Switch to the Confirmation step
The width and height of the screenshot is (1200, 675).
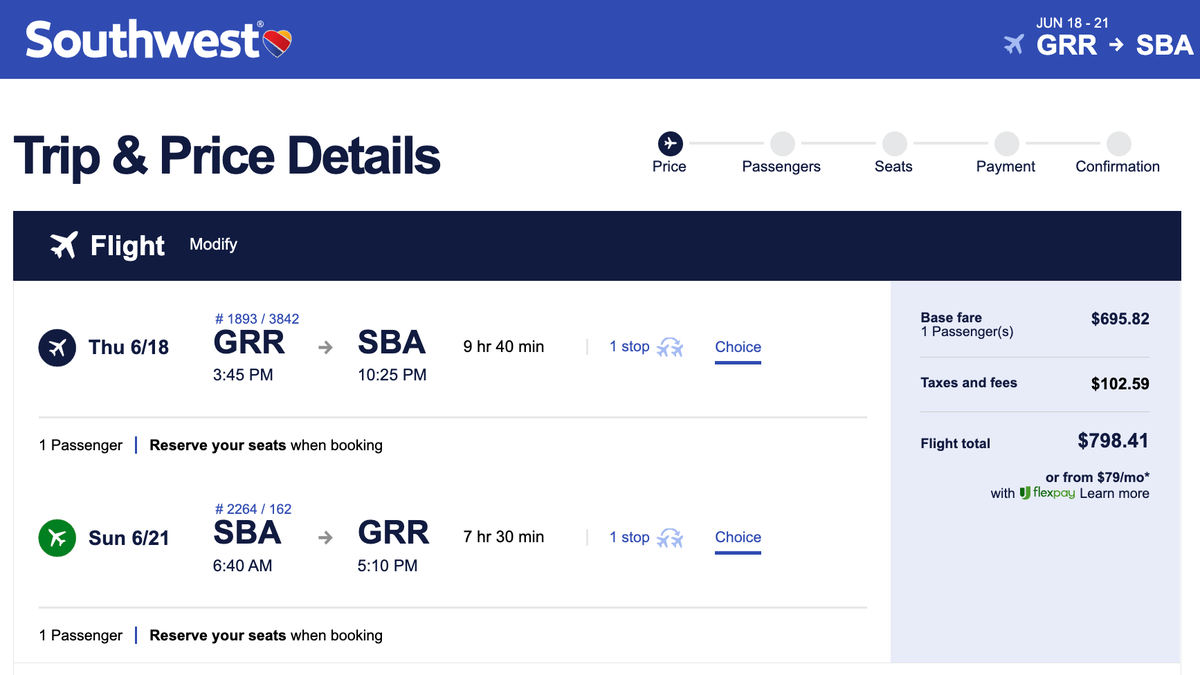(1117, 142)
